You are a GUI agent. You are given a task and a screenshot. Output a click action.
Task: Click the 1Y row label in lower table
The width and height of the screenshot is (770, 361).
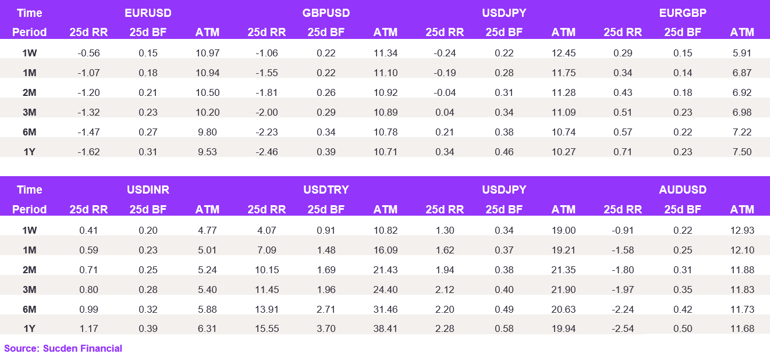click(x=29, y=329)
